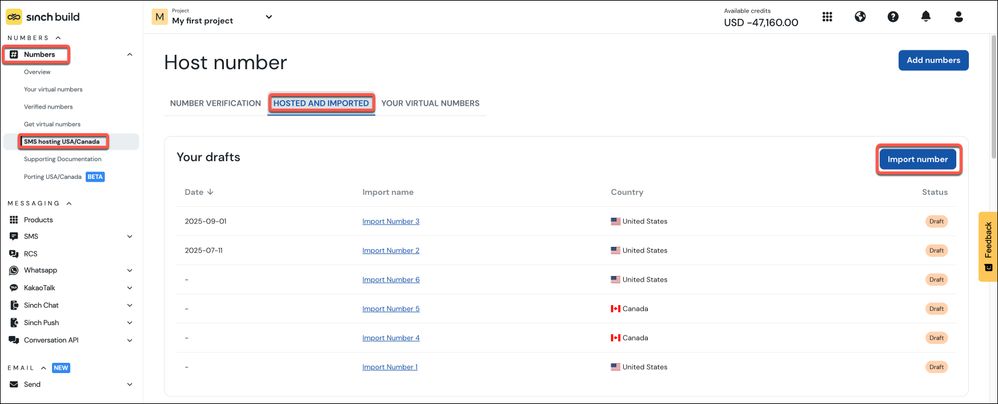Click the Sinch Build logo
Screen dimensions: 998x404
click(x=43, y=17)
